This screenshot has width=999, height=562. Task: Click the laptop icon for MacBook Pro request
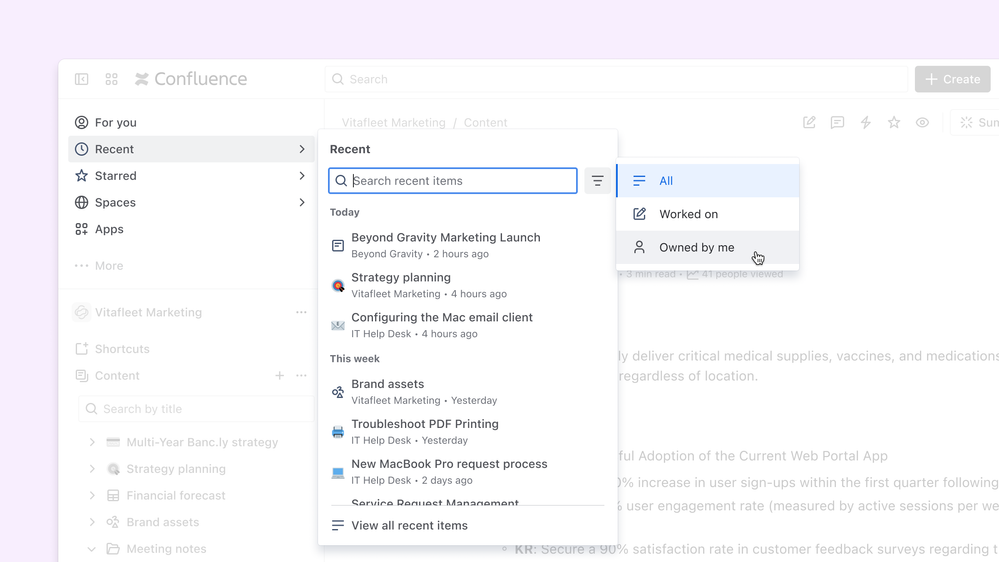[338, 472]
